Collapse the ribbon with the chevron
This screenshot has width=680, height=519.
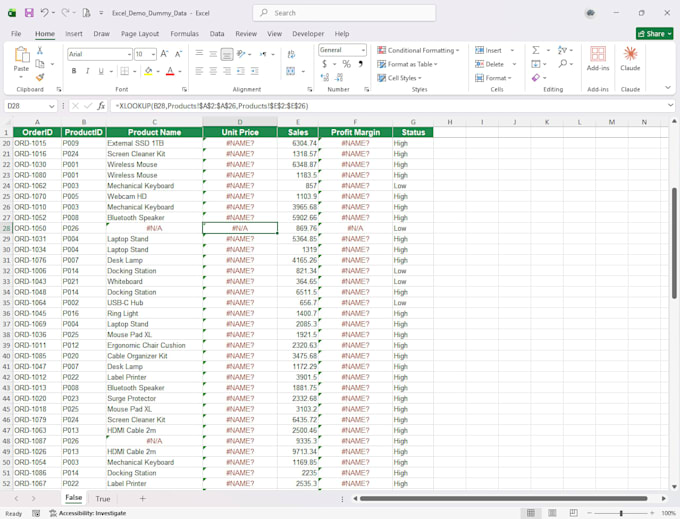click(x=668, y=88)
